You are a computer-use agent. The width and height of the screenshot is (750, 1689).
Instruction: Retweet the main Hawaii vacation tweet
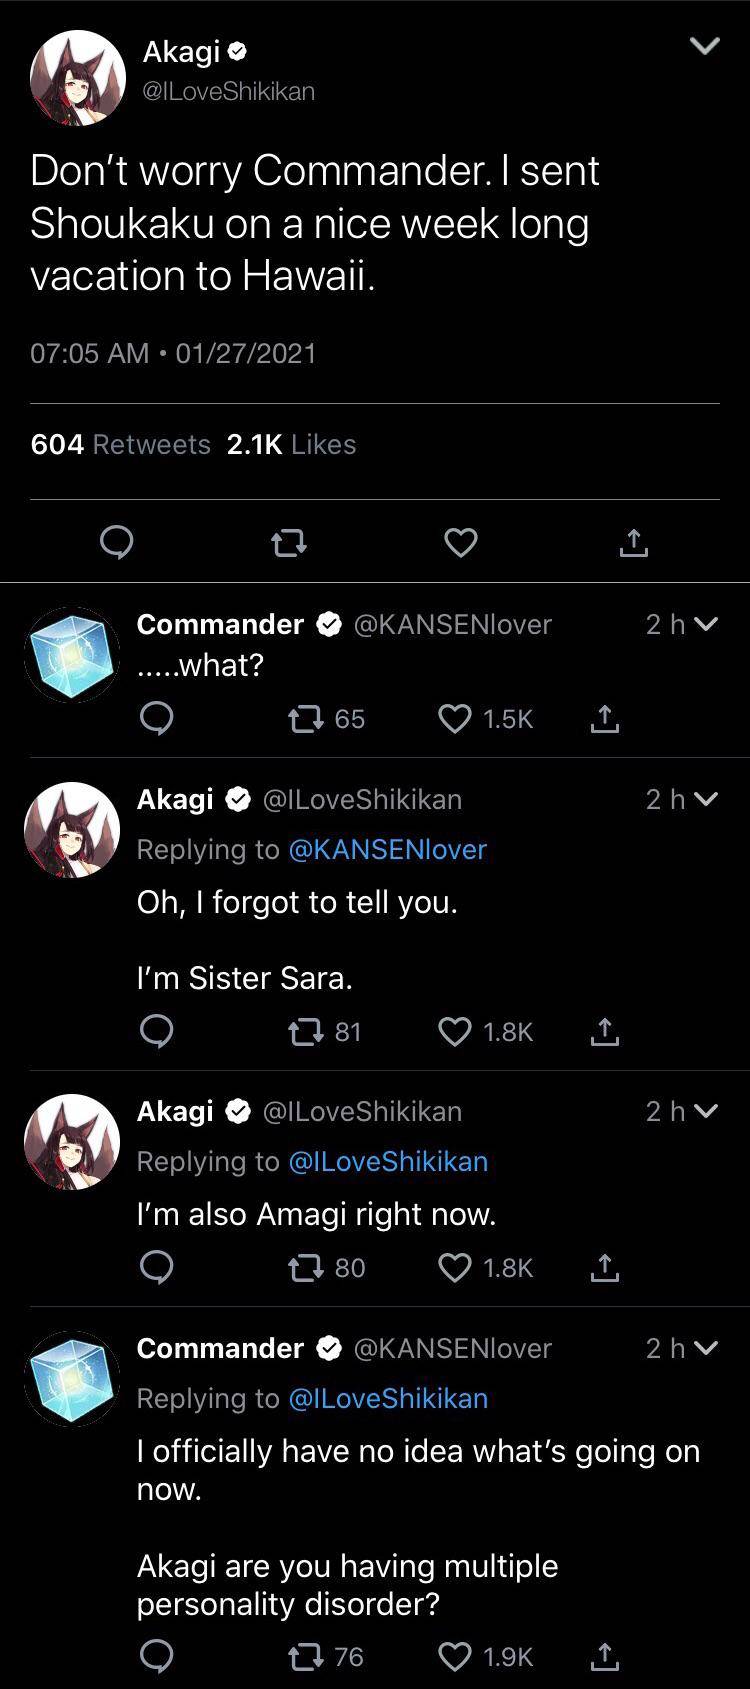pyautogui.click(x=288, y=543)
